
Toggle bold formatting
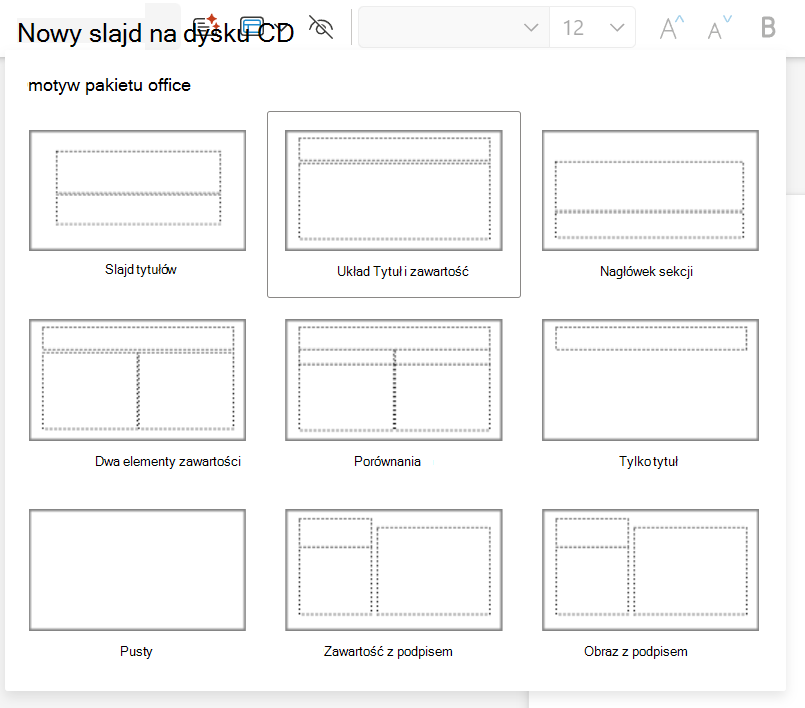[768, 27]
